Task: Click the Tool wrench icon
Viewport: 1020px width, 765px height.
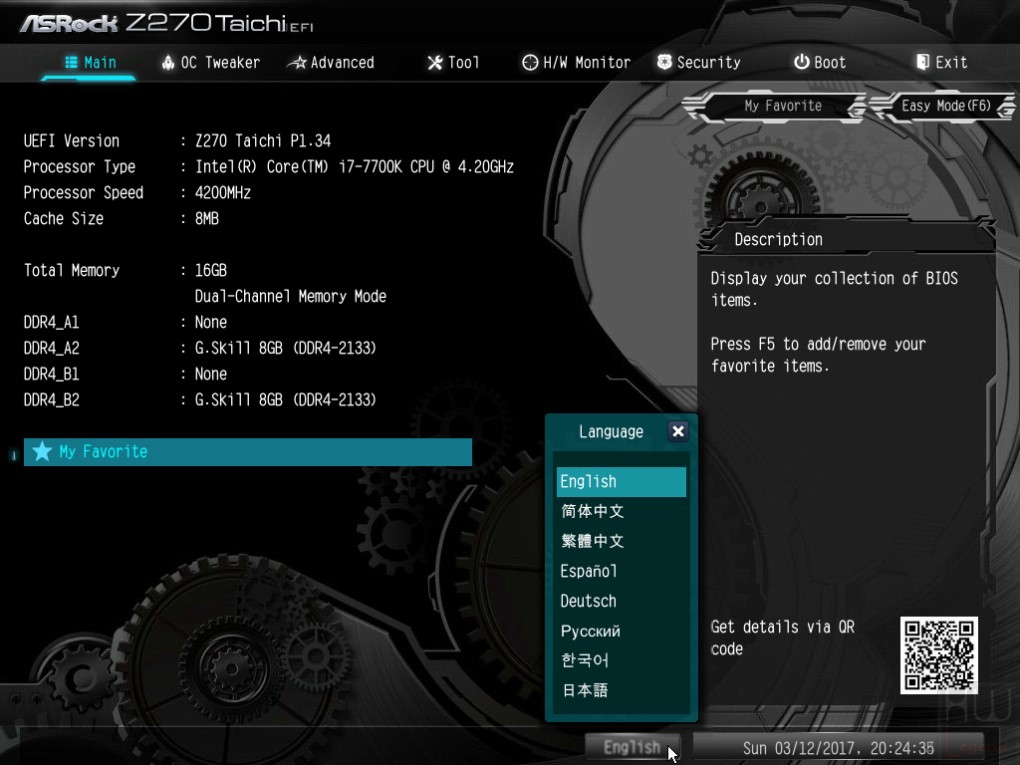Action: point(435,62)
